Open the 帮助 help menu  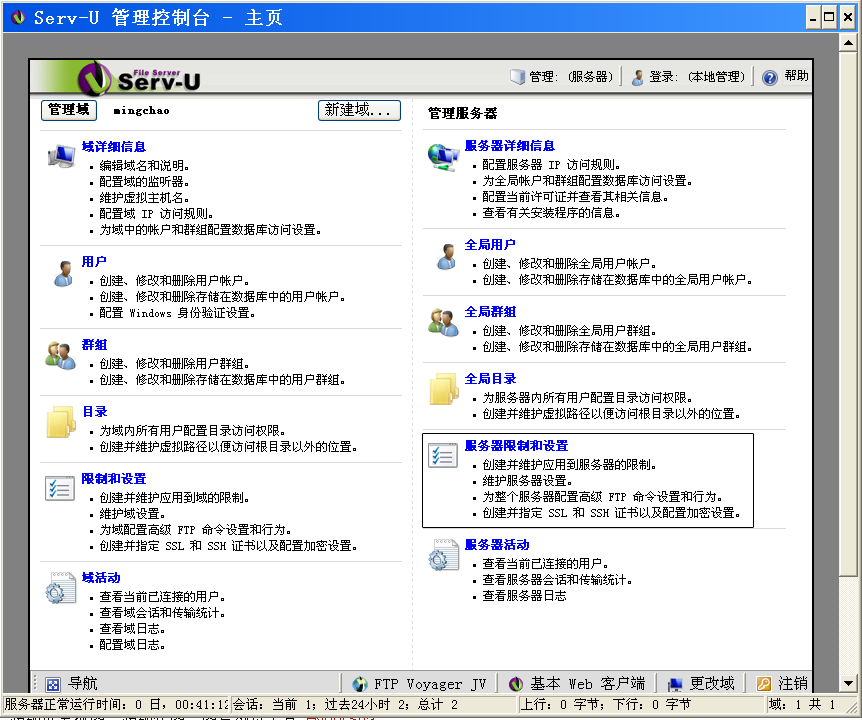tap(786, 77)
